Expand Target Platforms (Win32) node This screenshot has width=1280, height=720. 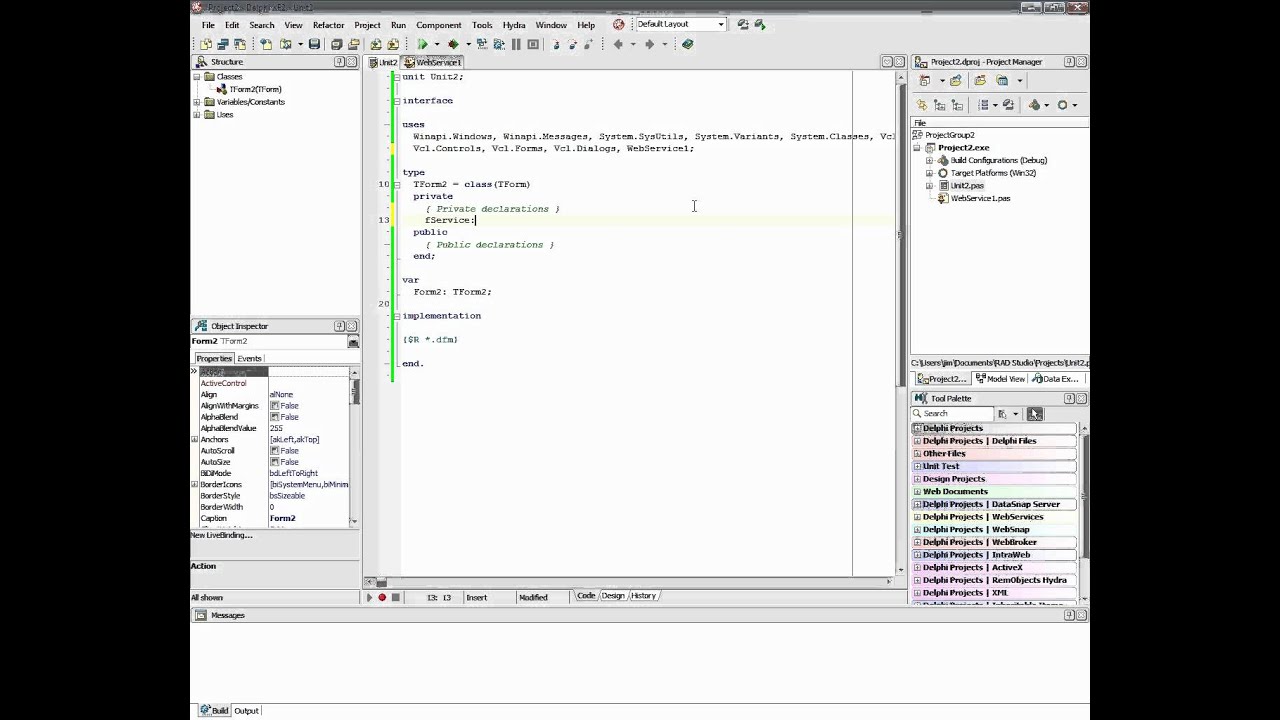pyautogui.click(x=929, y=173)
